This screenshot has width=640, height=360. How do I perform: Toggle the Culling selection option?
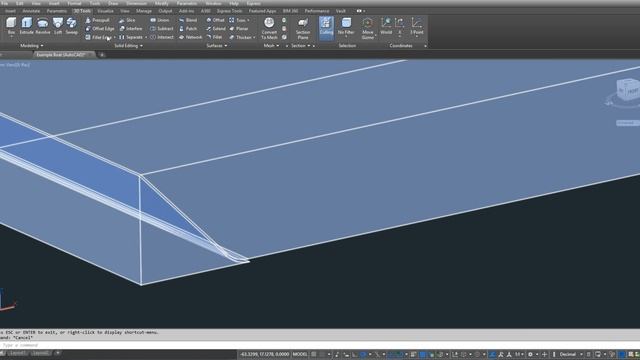[326, 28]
